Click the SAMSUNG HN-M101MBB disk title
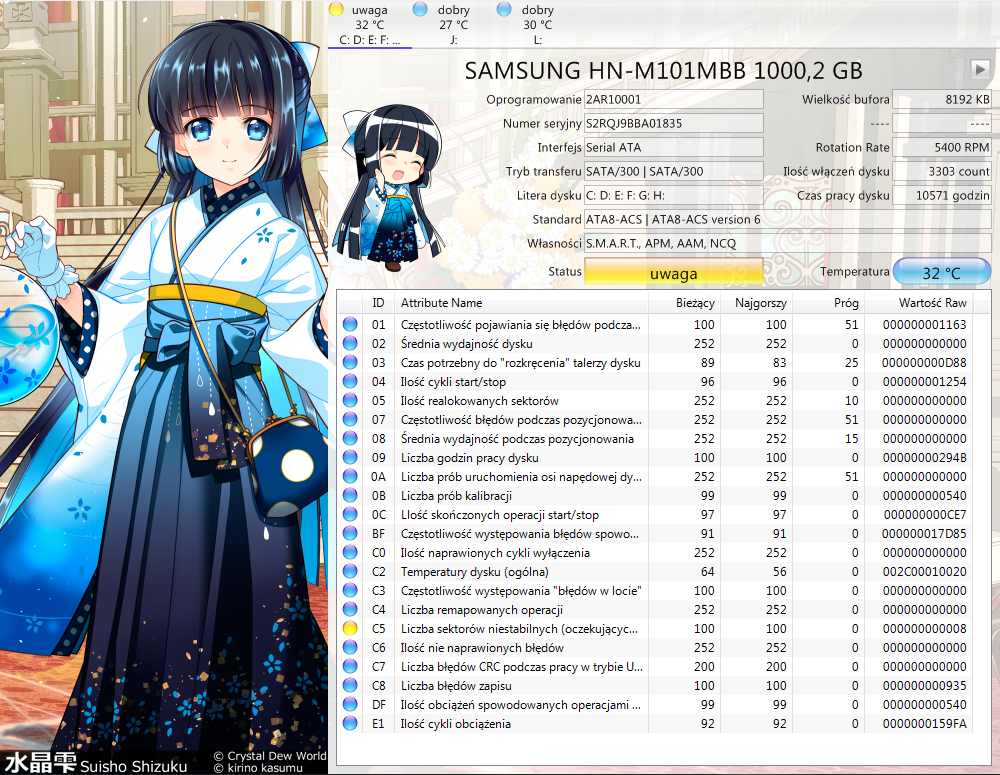The height and width of the screenshot is (775, 1000). (663, 70)
